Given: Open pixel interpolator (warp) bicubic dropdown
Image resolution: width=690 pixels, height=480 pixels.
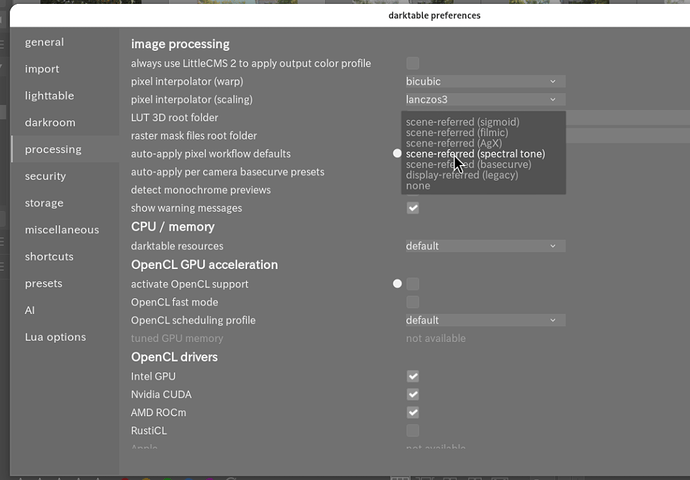Looking at the screenshot, I should pyautogui.click(x=485, y=81).
